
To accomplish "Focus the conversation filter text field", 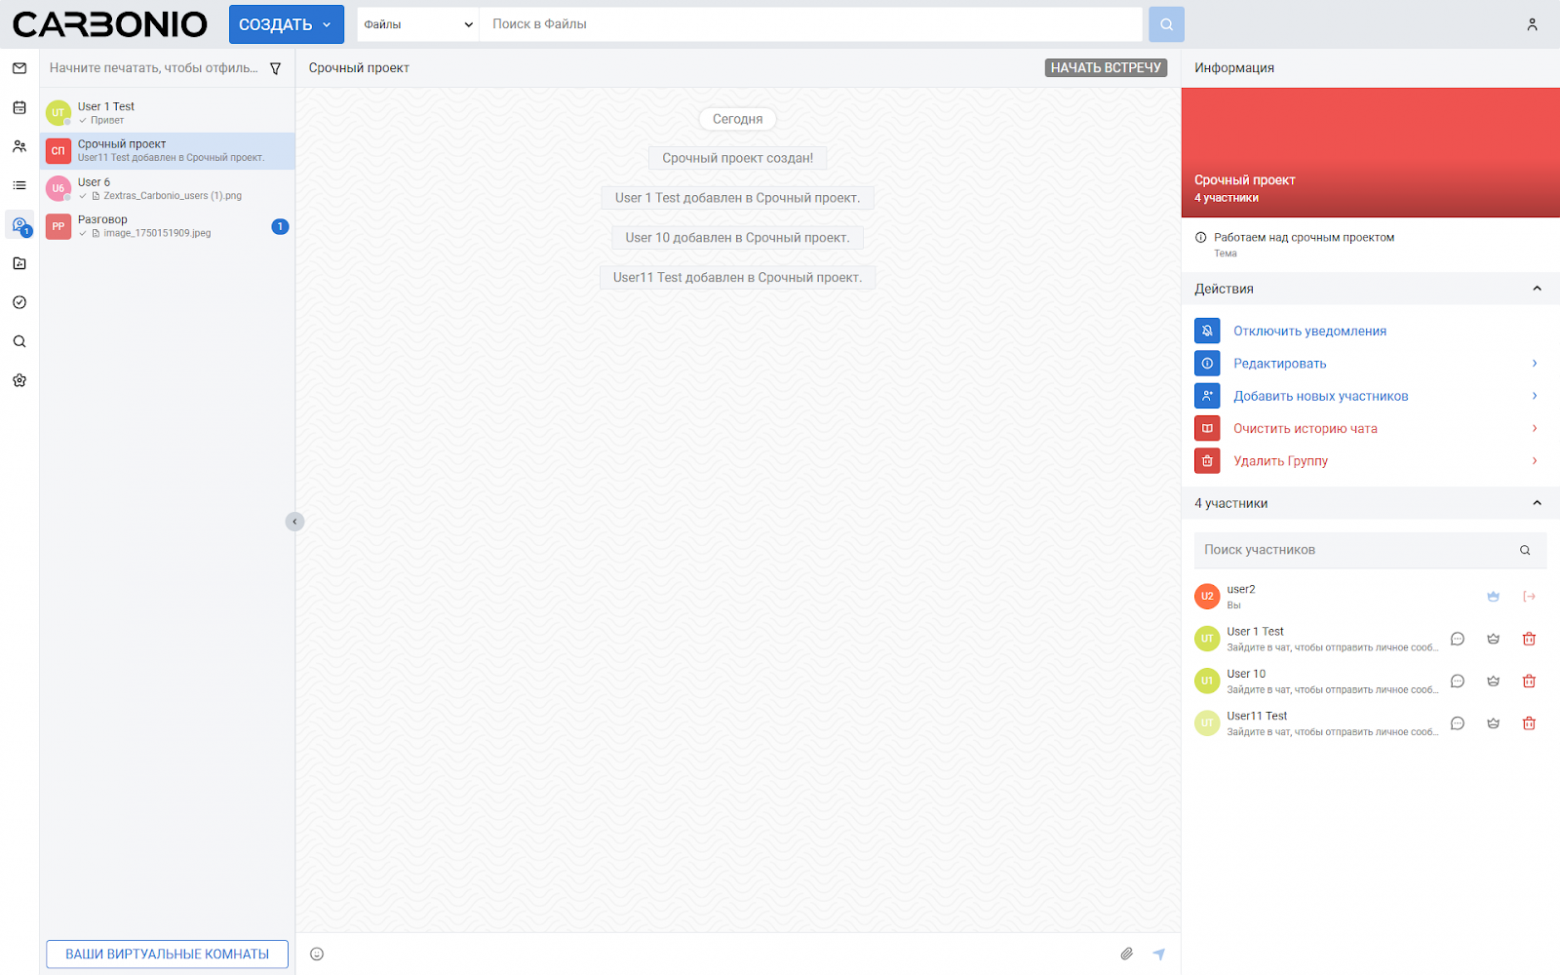I will click(153, 68).
